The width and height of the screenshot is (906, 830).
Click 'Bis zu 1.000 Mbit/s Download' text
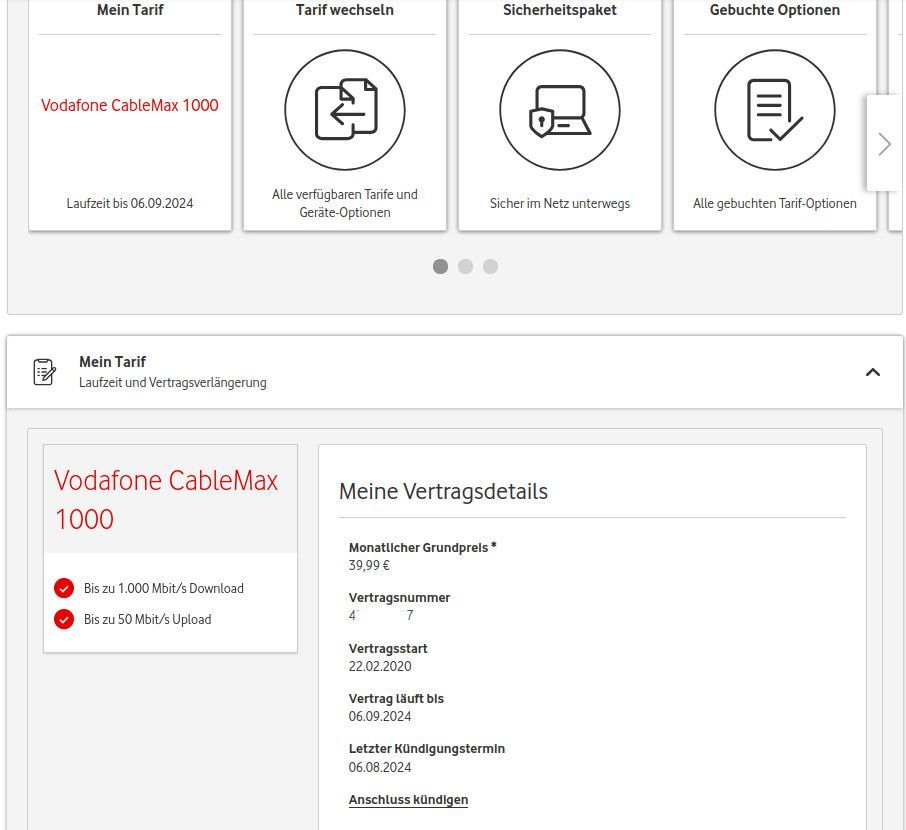click(164, 588)
